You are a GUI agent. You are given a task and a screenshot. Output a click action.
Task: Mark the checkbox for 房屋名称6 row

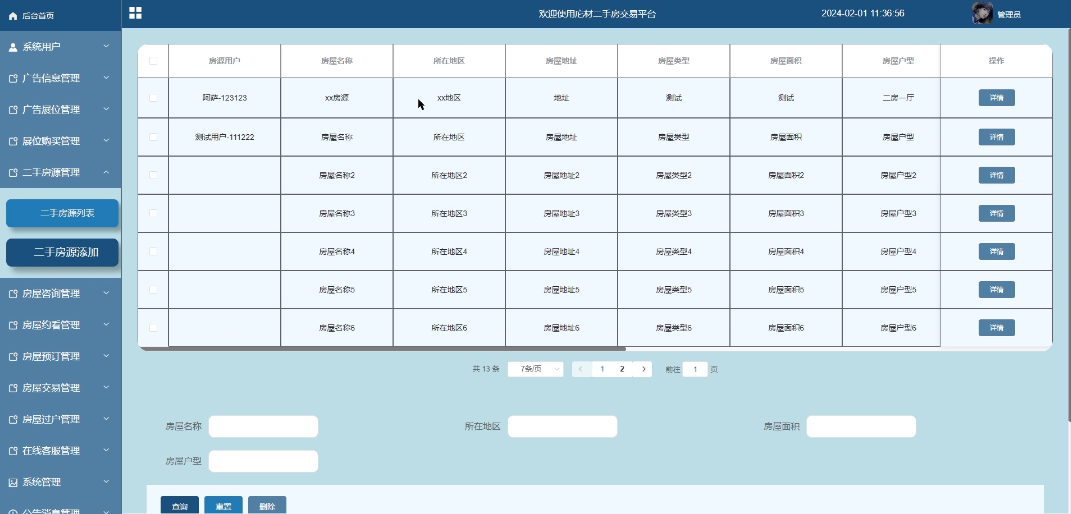pos(153,328)
